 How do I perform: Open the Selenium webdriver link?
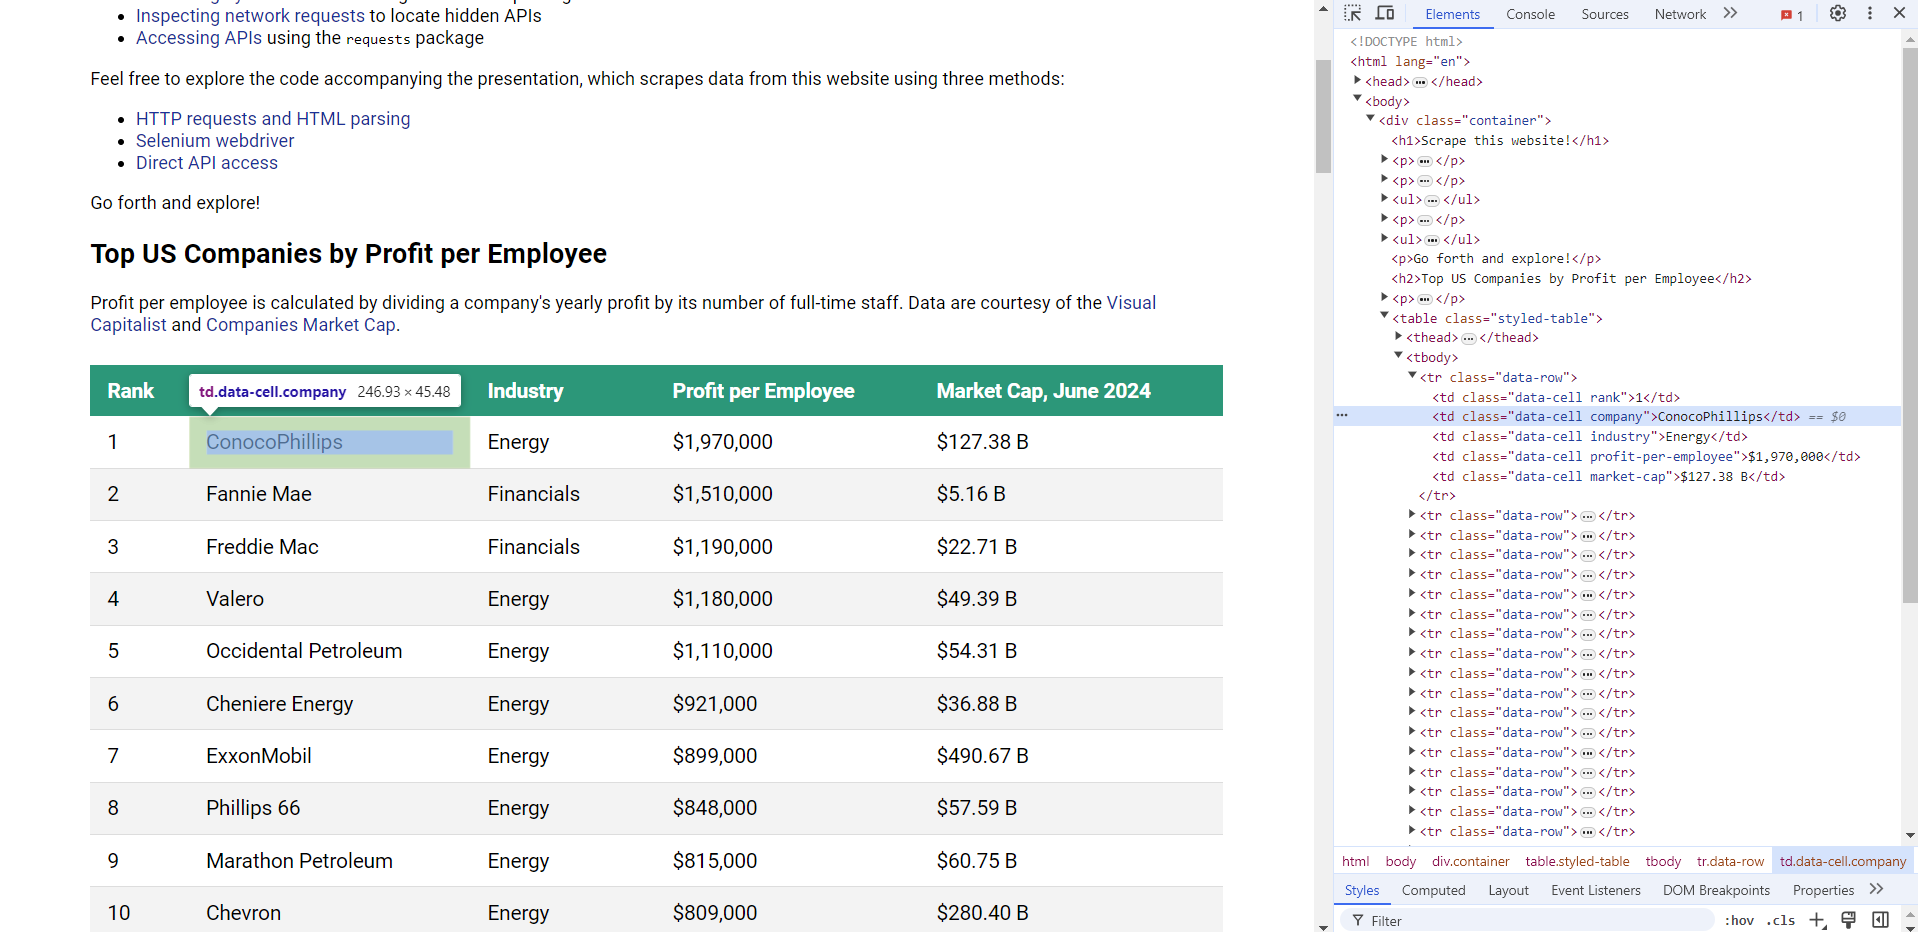pos(215,141)
